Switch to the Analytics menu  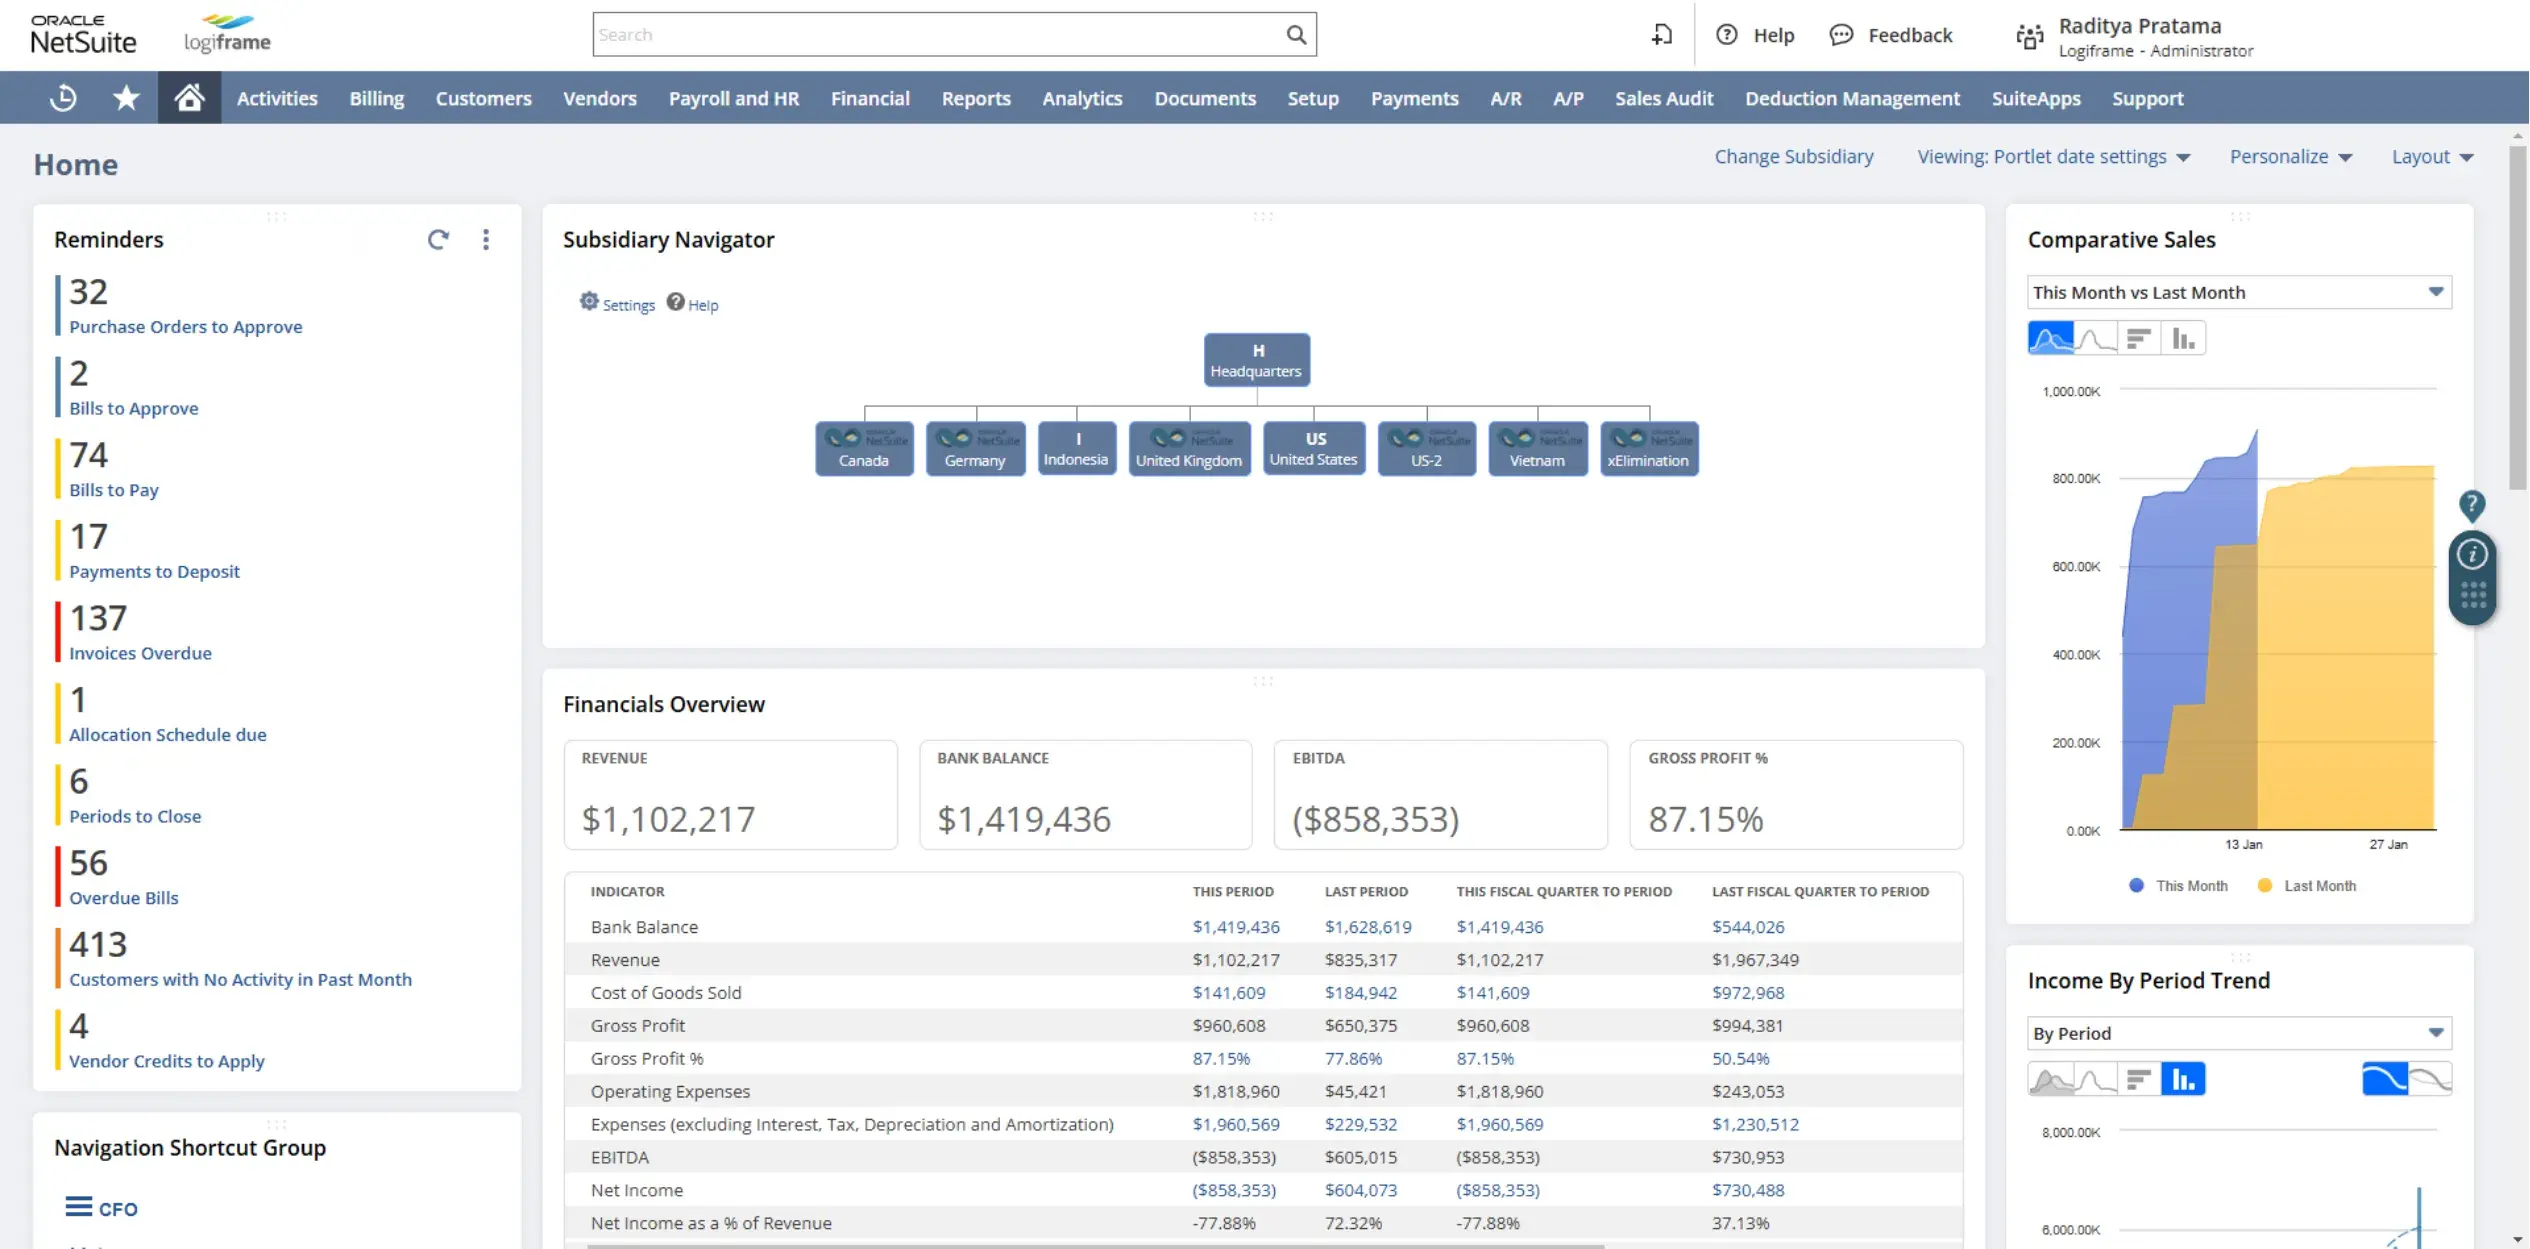click(1082, 98)
